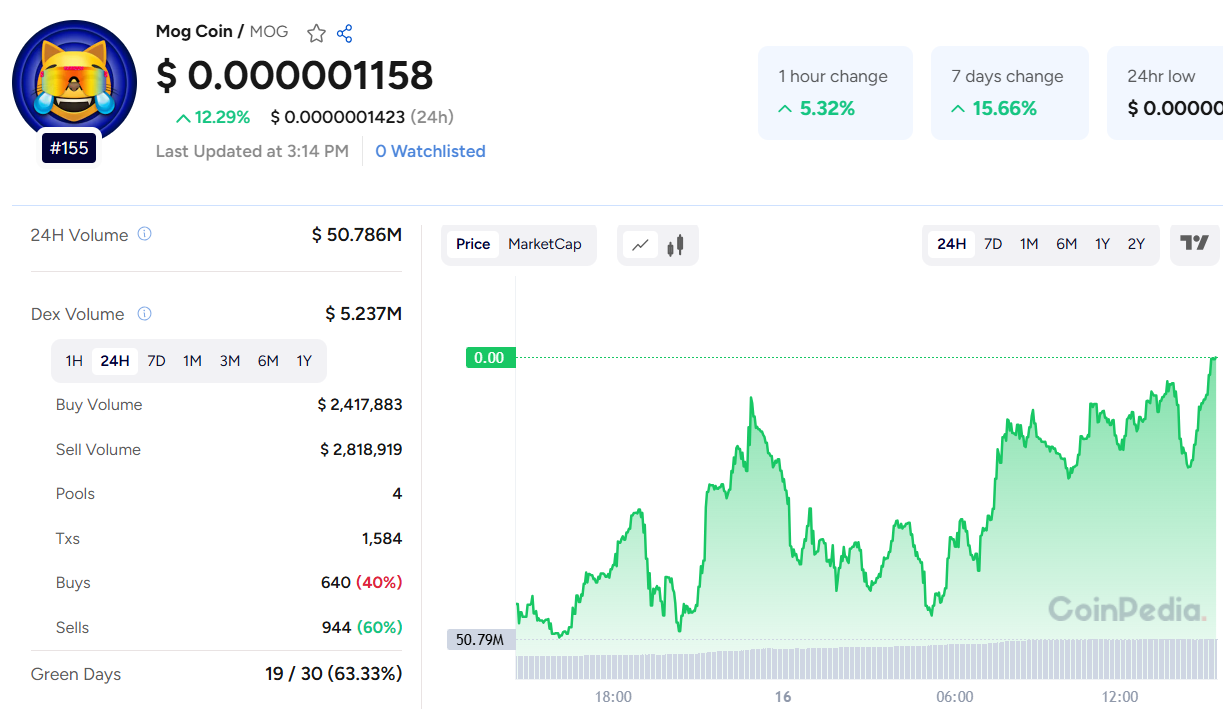Click the Buy Volume $ 2,417,883 value
Screen dimensions: 1223x709
[360, 405]
